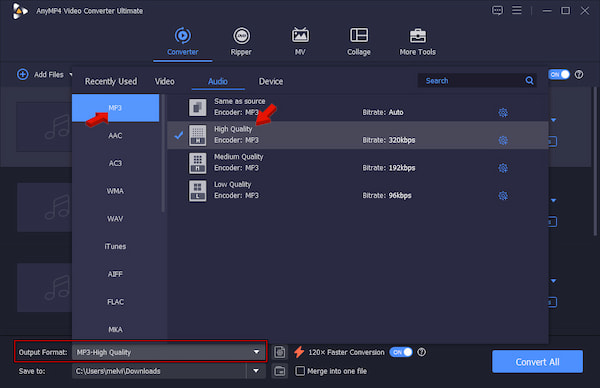The height and width of the screenshot is (388, 600).
Task: Open the Converter tab
Action: [183, 42]
